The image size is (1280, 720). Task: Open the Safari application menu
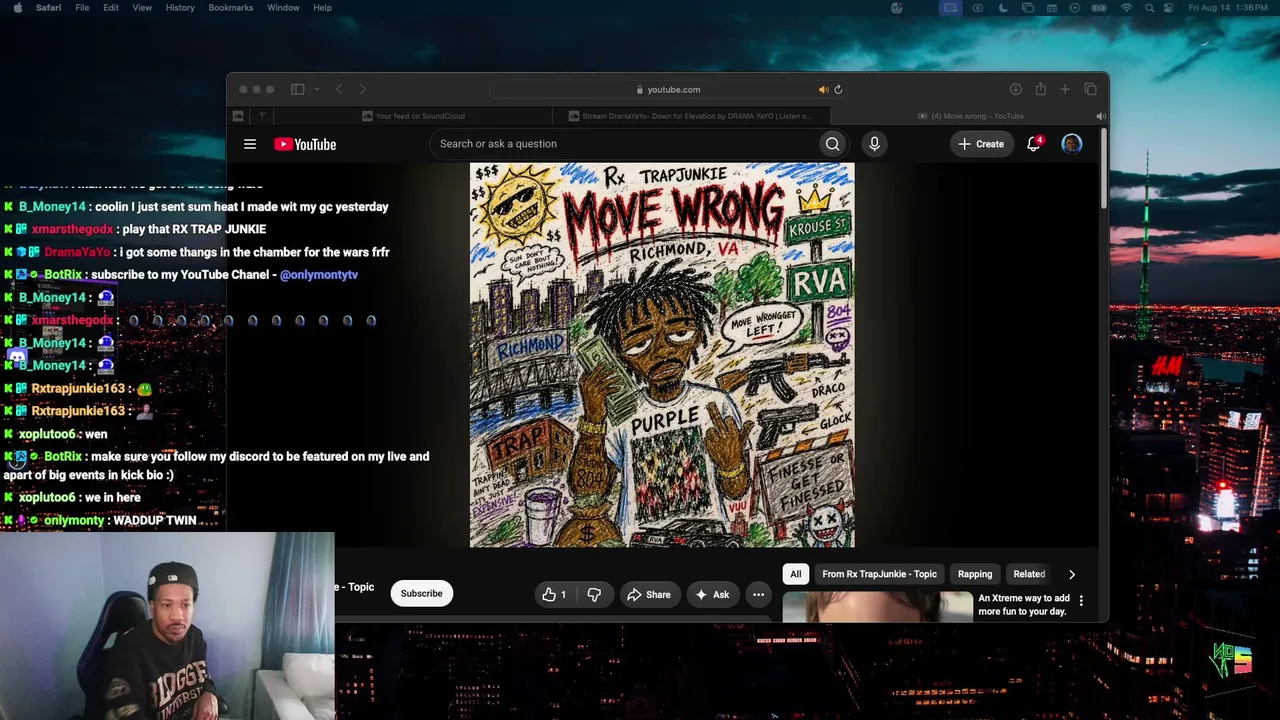(48, 8)
